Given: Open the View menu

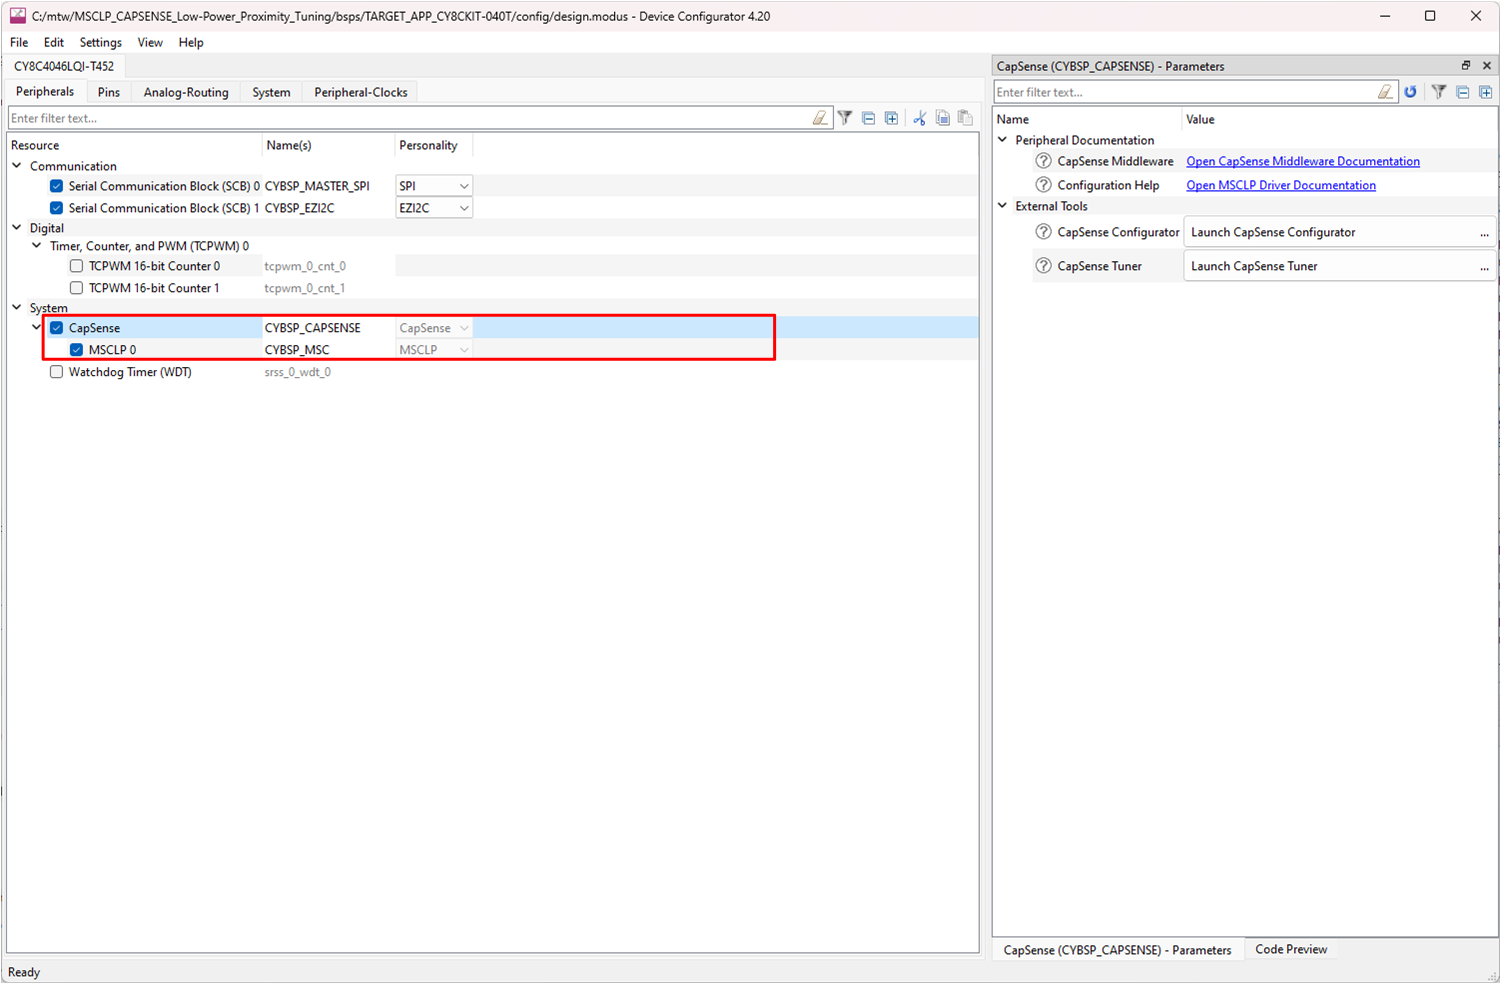Looking at the screenshot, I should tap(150, 42).
